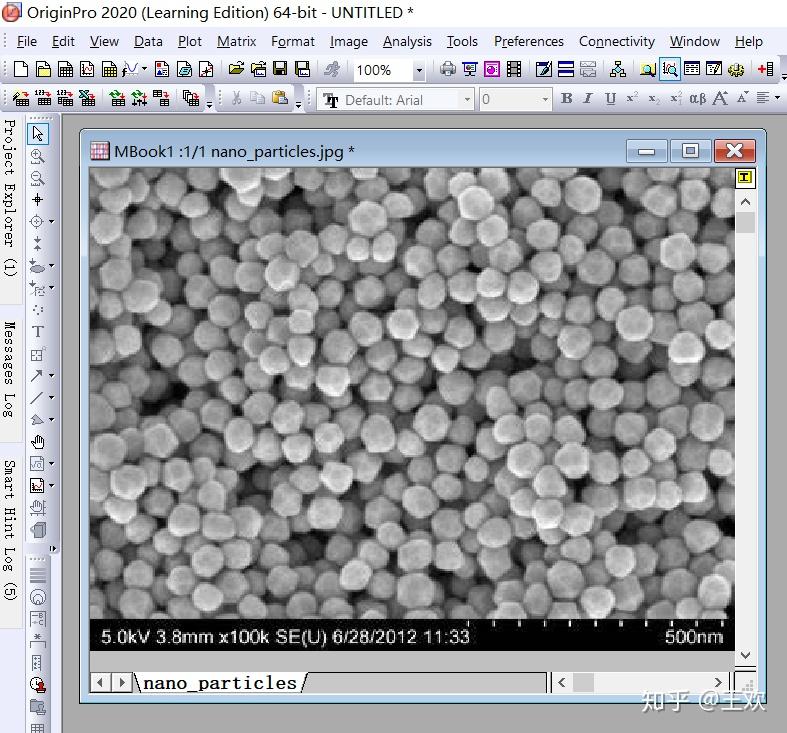Open the slide show of graphs
This screenshot has width=787, height=733.
point(470,69)
